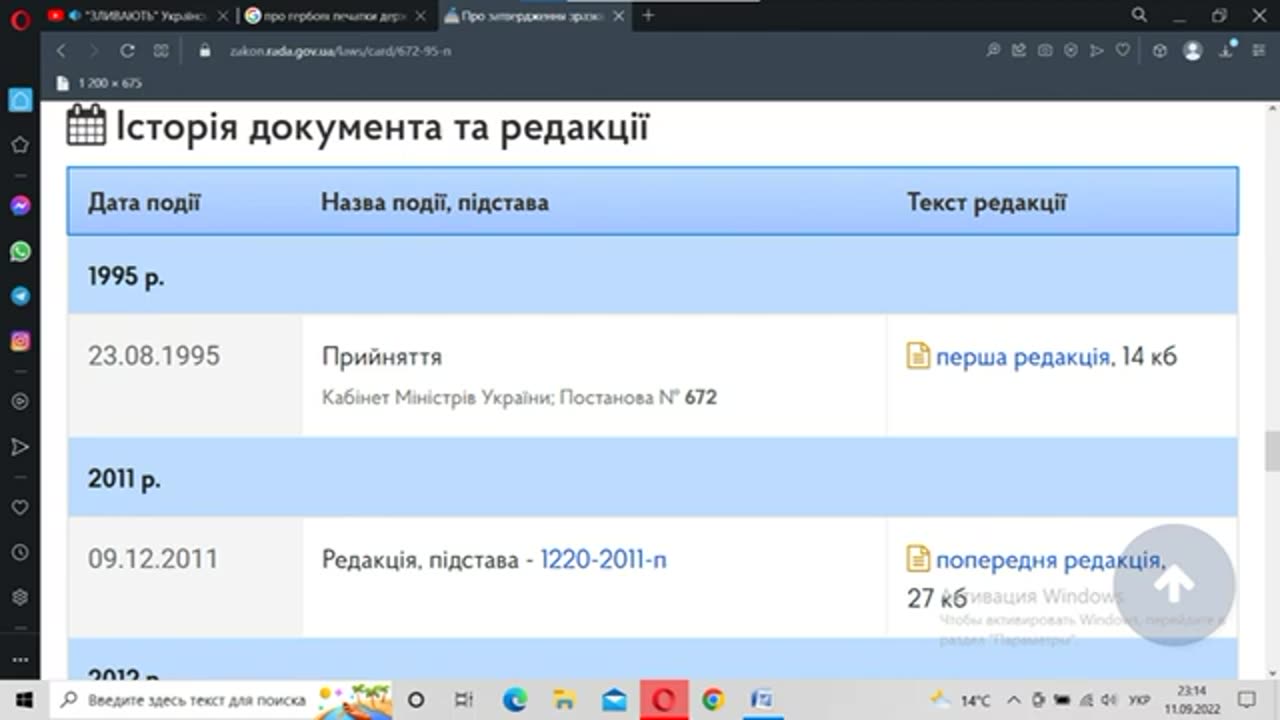Open the three-dots sidebar setup menu
This screenshot has width=1280, height=720.
(20, 660)
